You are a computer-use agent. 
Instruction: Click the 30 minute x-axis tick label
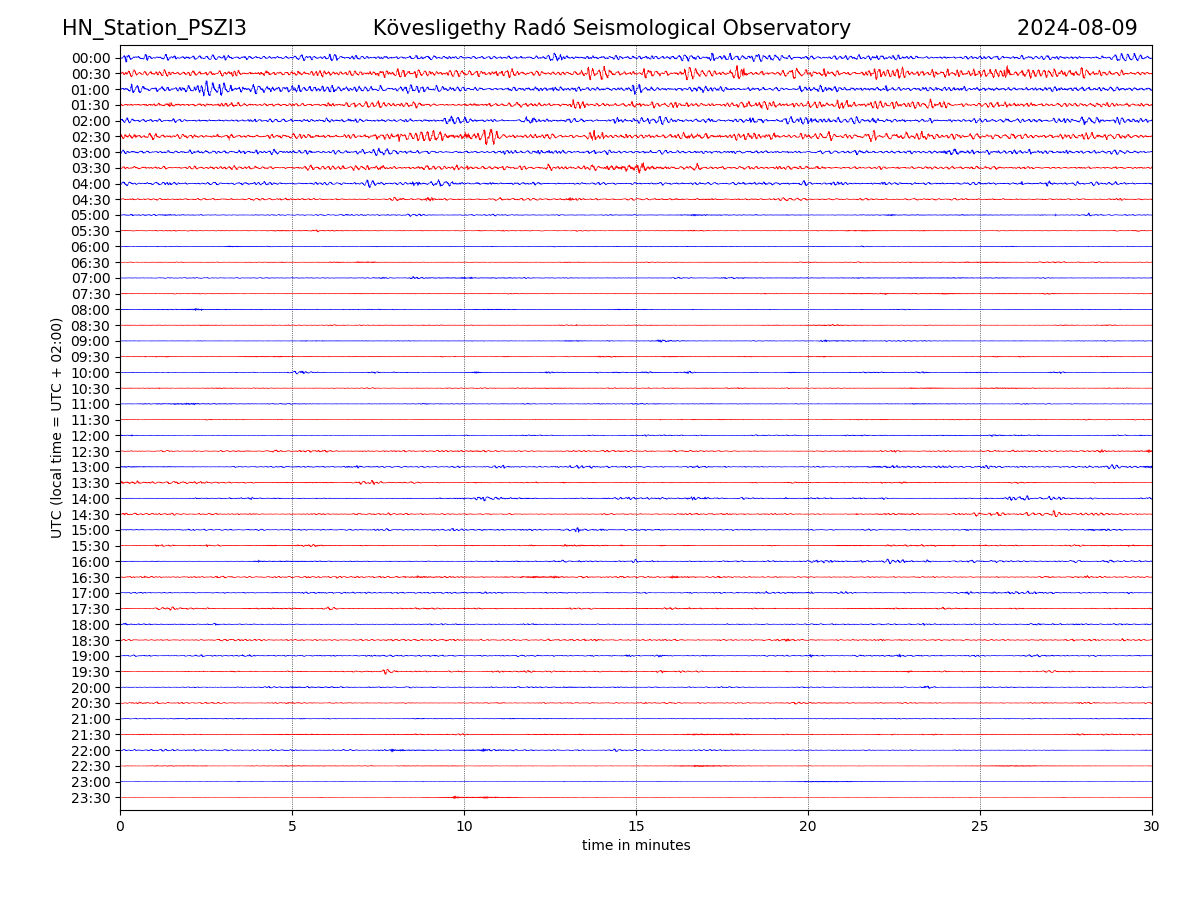(x=1152, y=827)
